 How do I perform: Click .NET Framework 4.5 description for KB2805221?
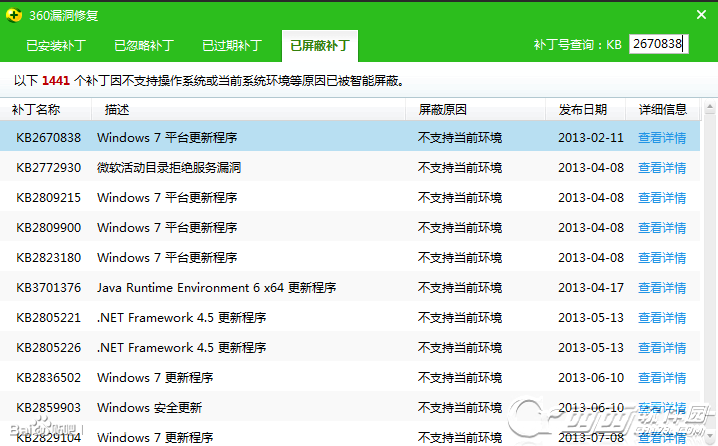point(181,318)
